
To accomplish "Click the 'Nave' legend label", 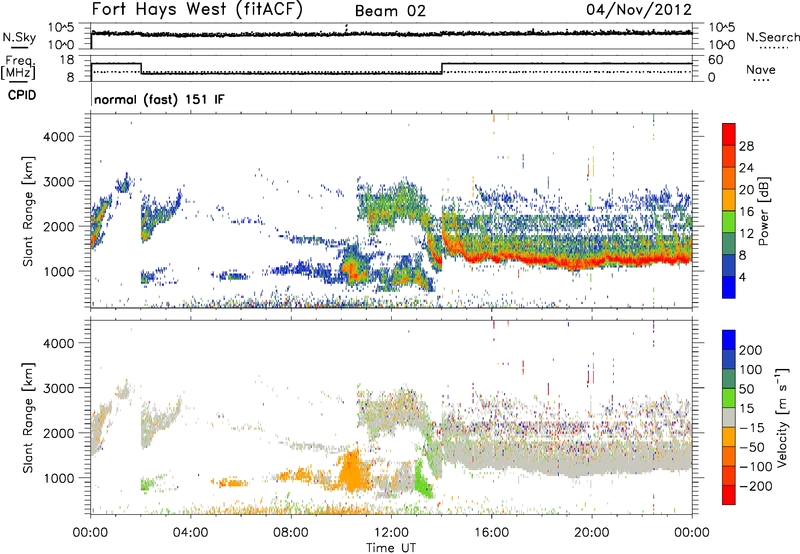I will [761, 69].
